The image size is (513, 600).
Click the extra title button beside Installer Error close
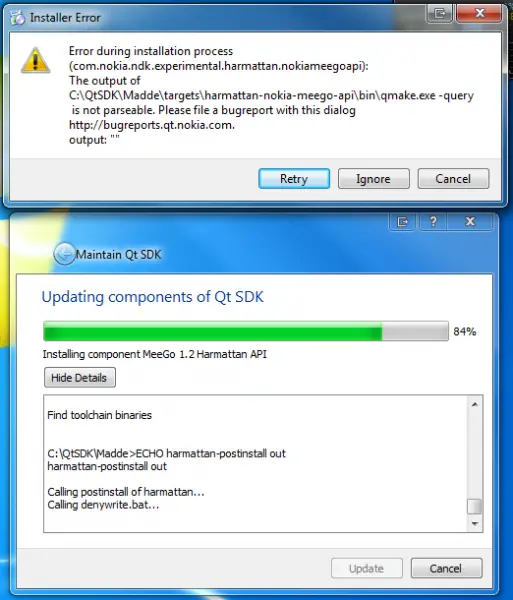coord(440,14)
